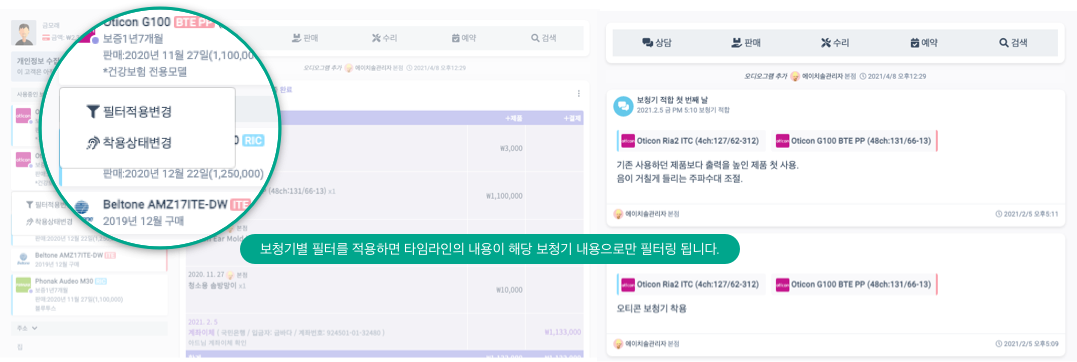Select 수리 tab in the left customer window
This screenshot has height=362, width=1077.
tap(384, 38)
